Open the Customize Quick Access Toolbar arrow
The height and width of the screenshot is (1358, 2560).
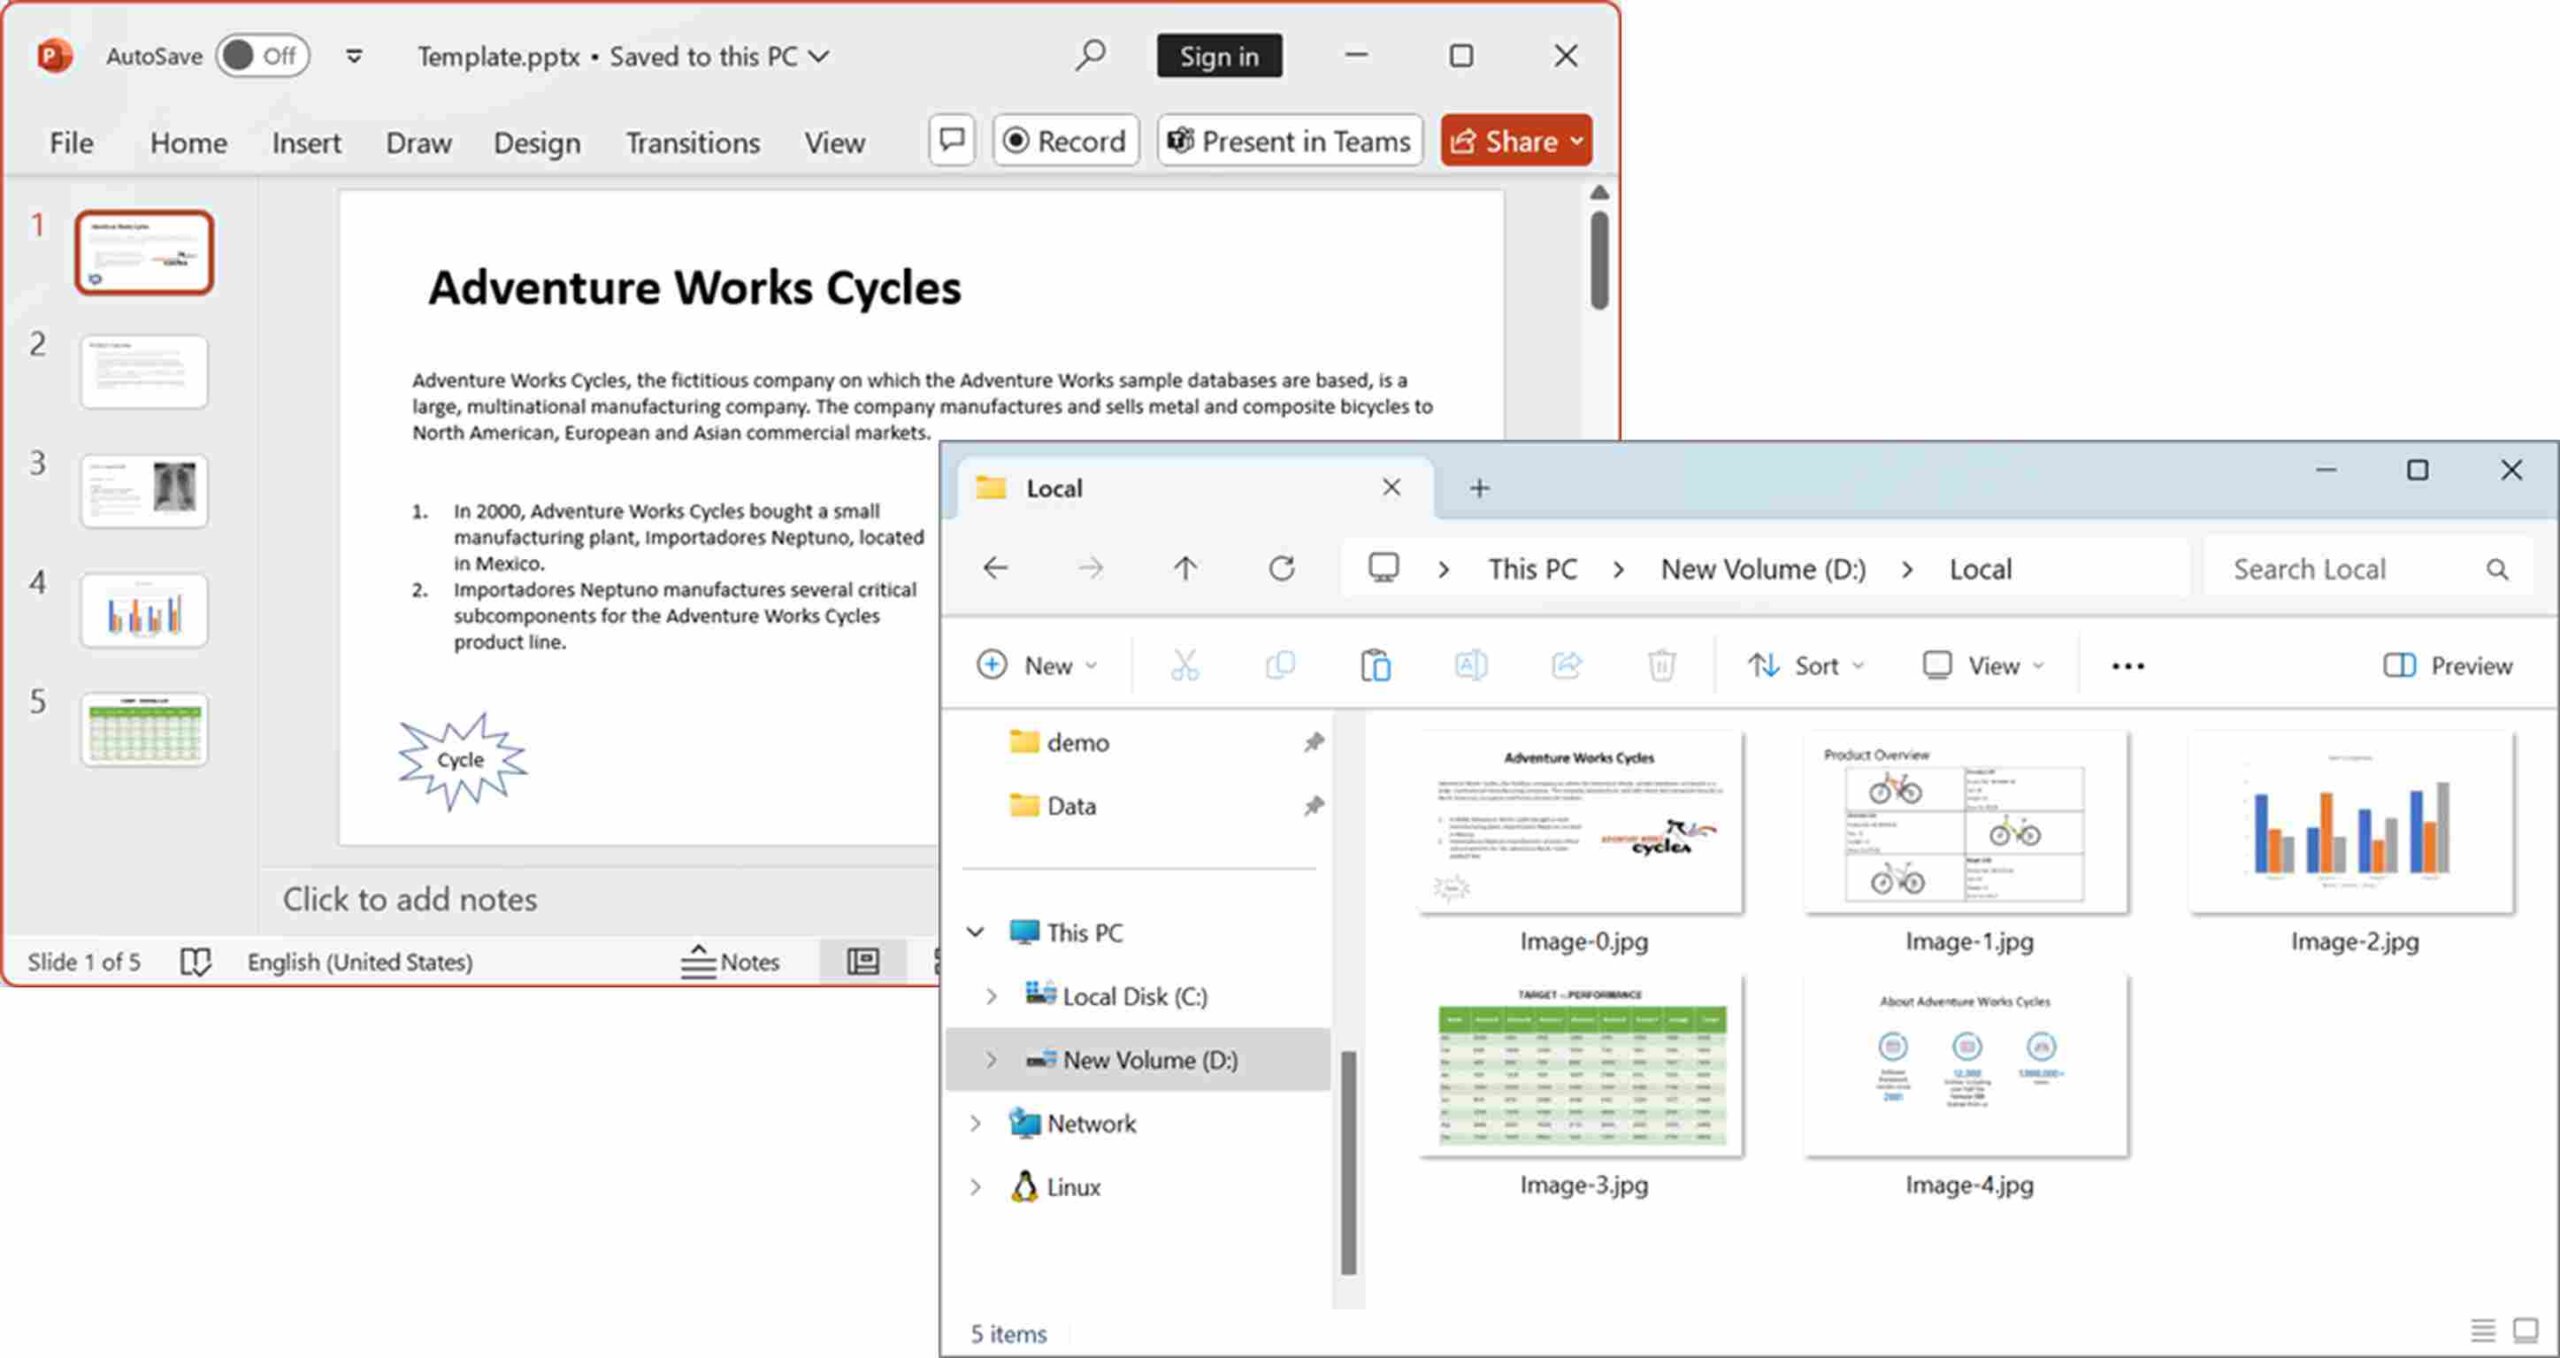point(354,56)
